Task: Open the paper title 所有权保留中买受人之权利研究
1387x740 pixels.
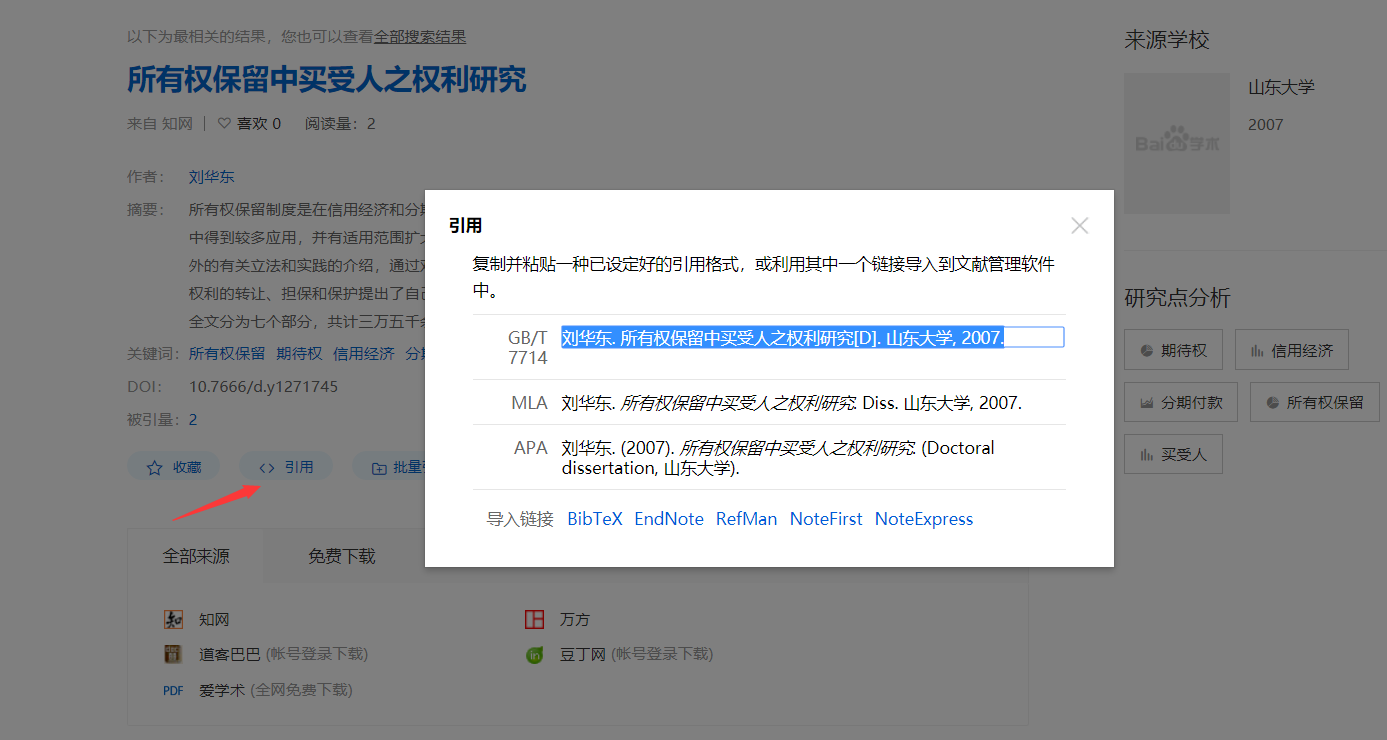Action: (326, 79)
